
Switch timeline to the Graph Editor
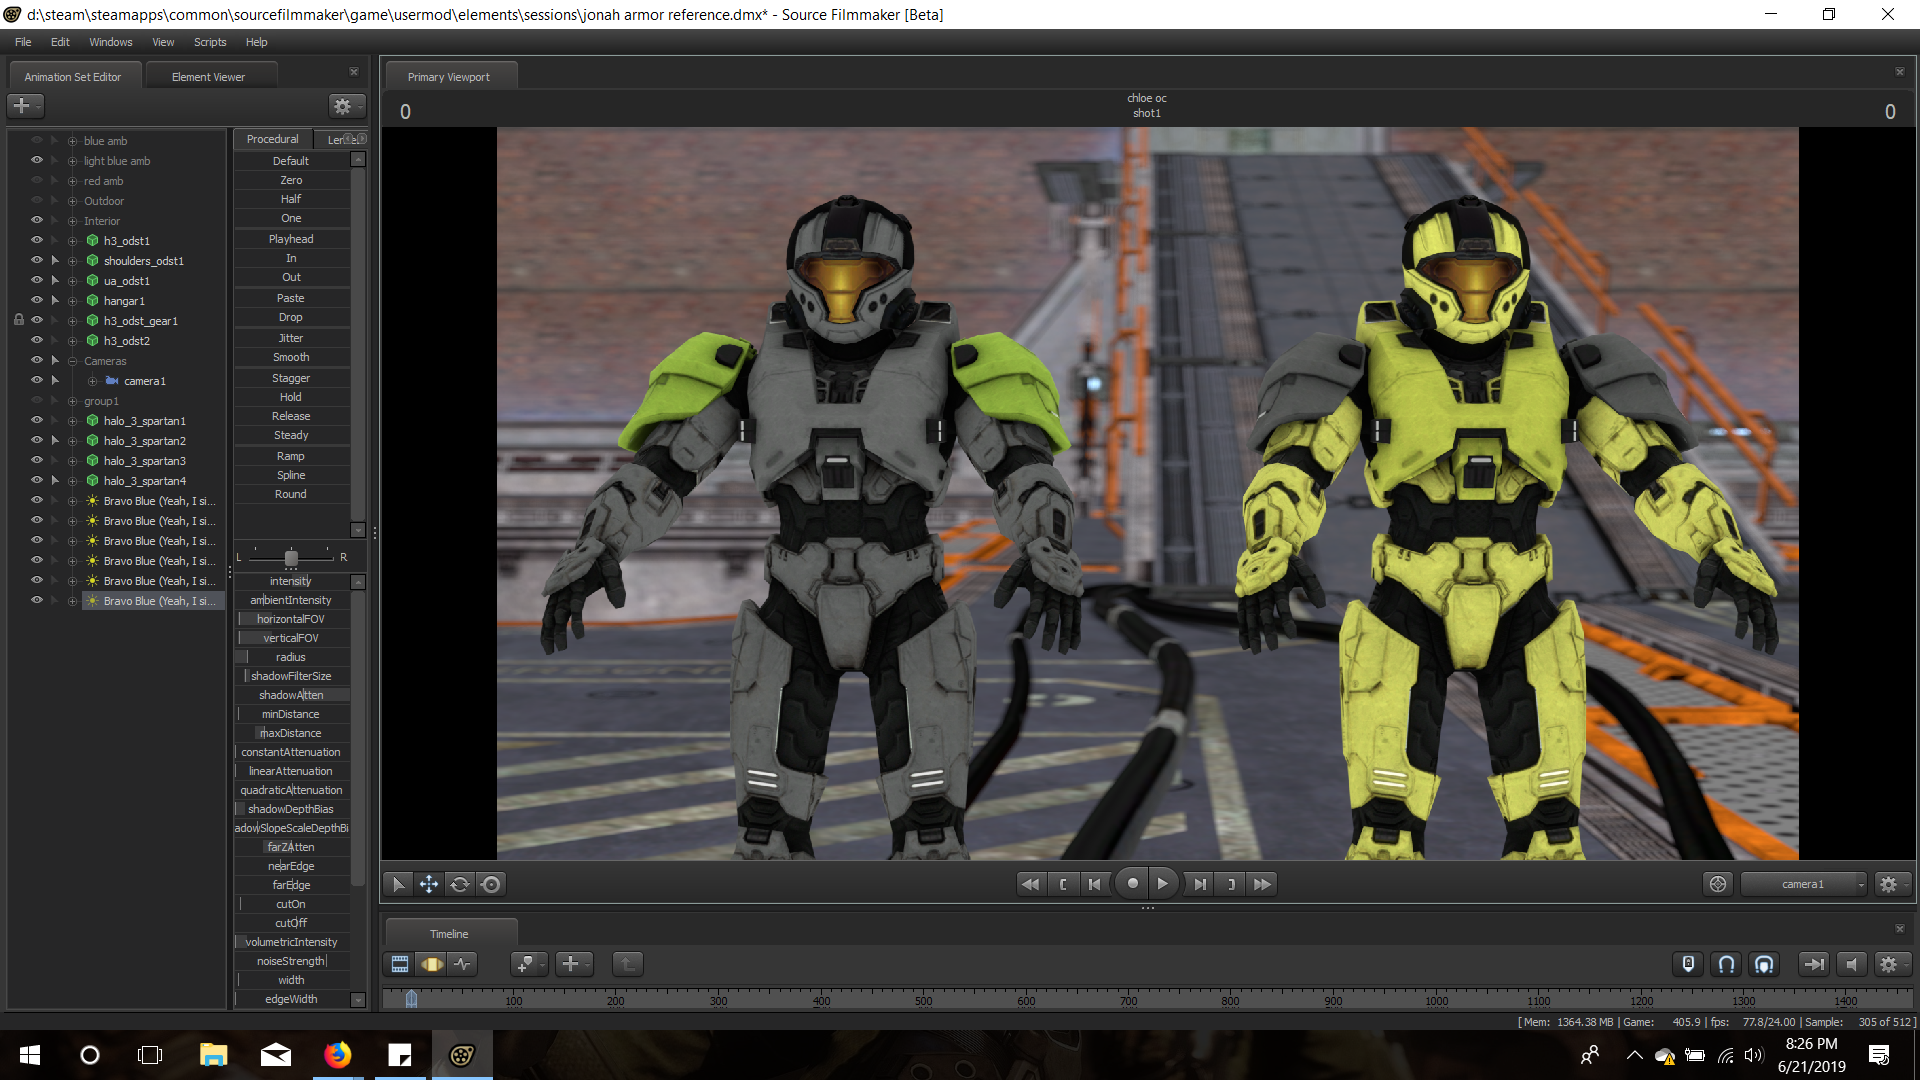point(463,964)
